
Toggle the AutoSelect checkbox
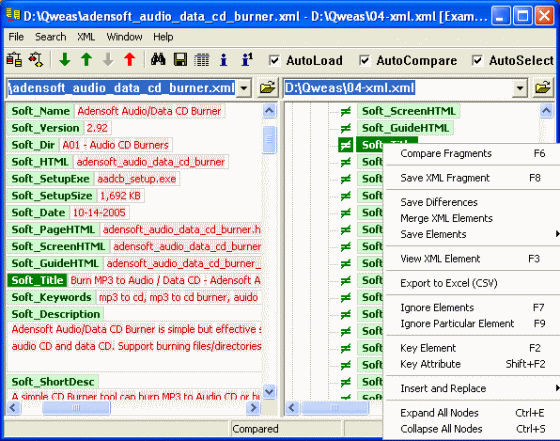point(477,60)
